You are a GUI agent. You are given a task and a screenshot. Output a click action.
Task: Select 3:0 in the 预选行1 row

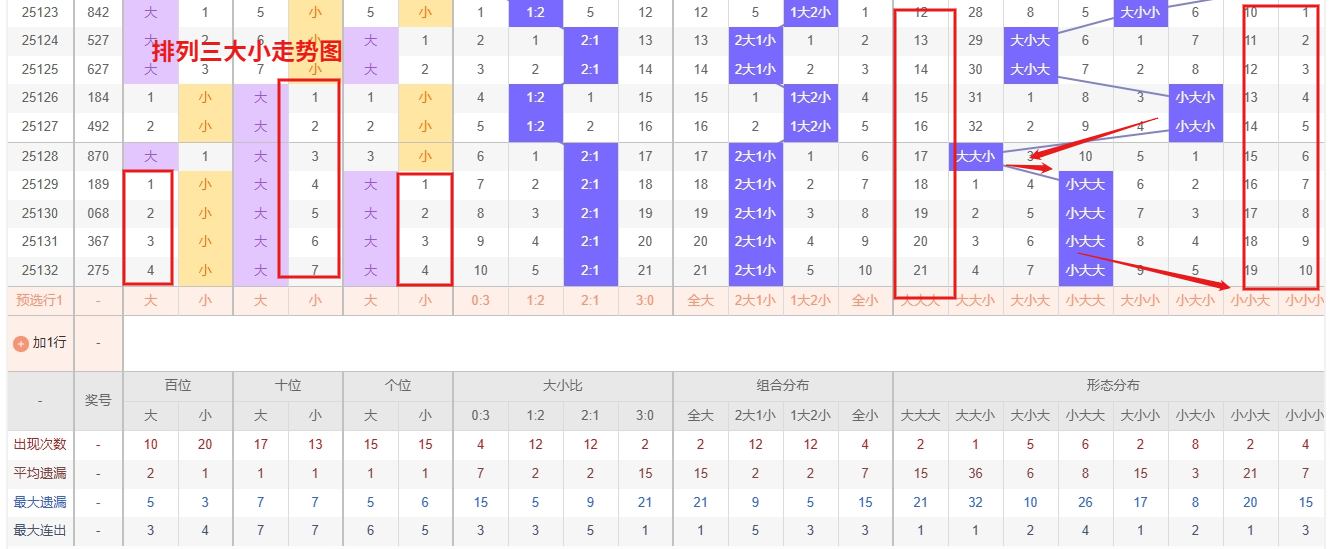(x=645, y=300)
